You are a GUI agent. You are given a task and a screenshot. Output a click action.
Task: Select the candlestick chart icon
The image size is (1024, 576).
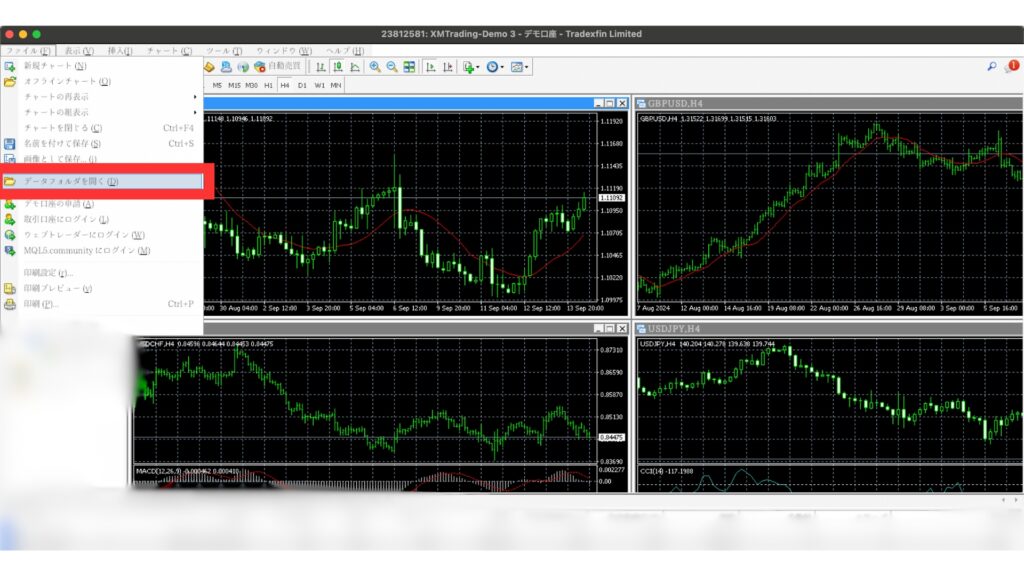[338, 67]
